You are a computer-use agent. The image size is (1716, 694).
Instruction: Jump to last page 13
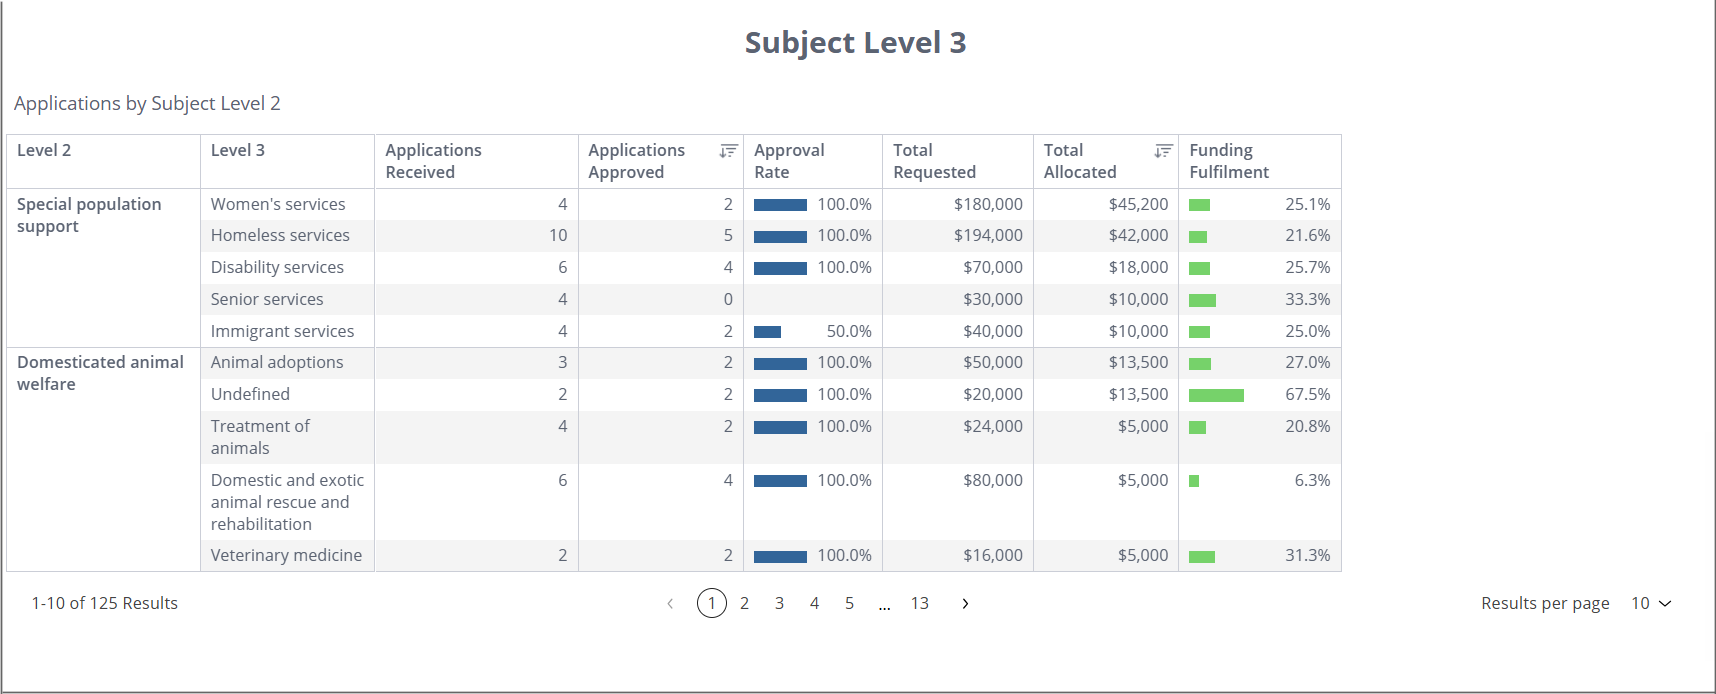919,604
